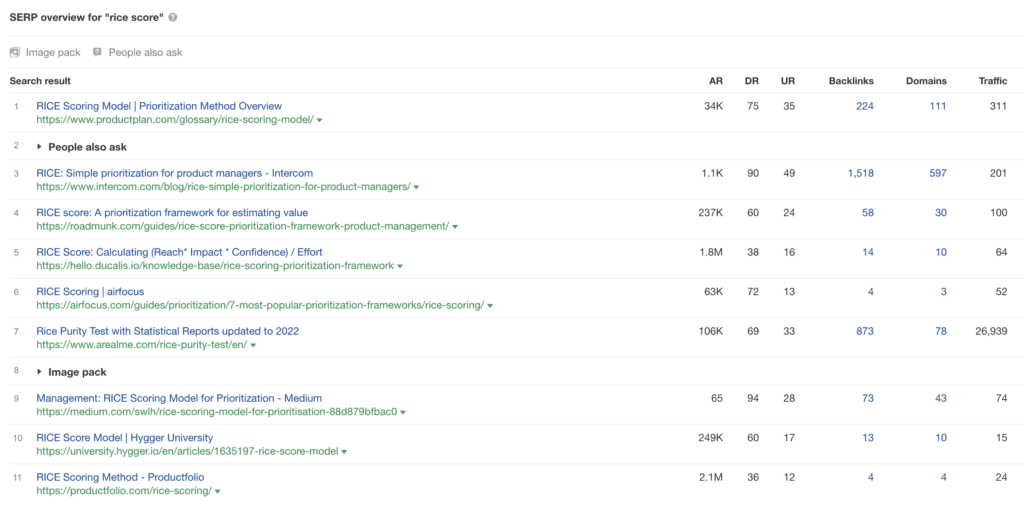The image size is (1024, 512).
Task: Open the Intercom RICE simple prioritization title link
Action: pos(174,173)
